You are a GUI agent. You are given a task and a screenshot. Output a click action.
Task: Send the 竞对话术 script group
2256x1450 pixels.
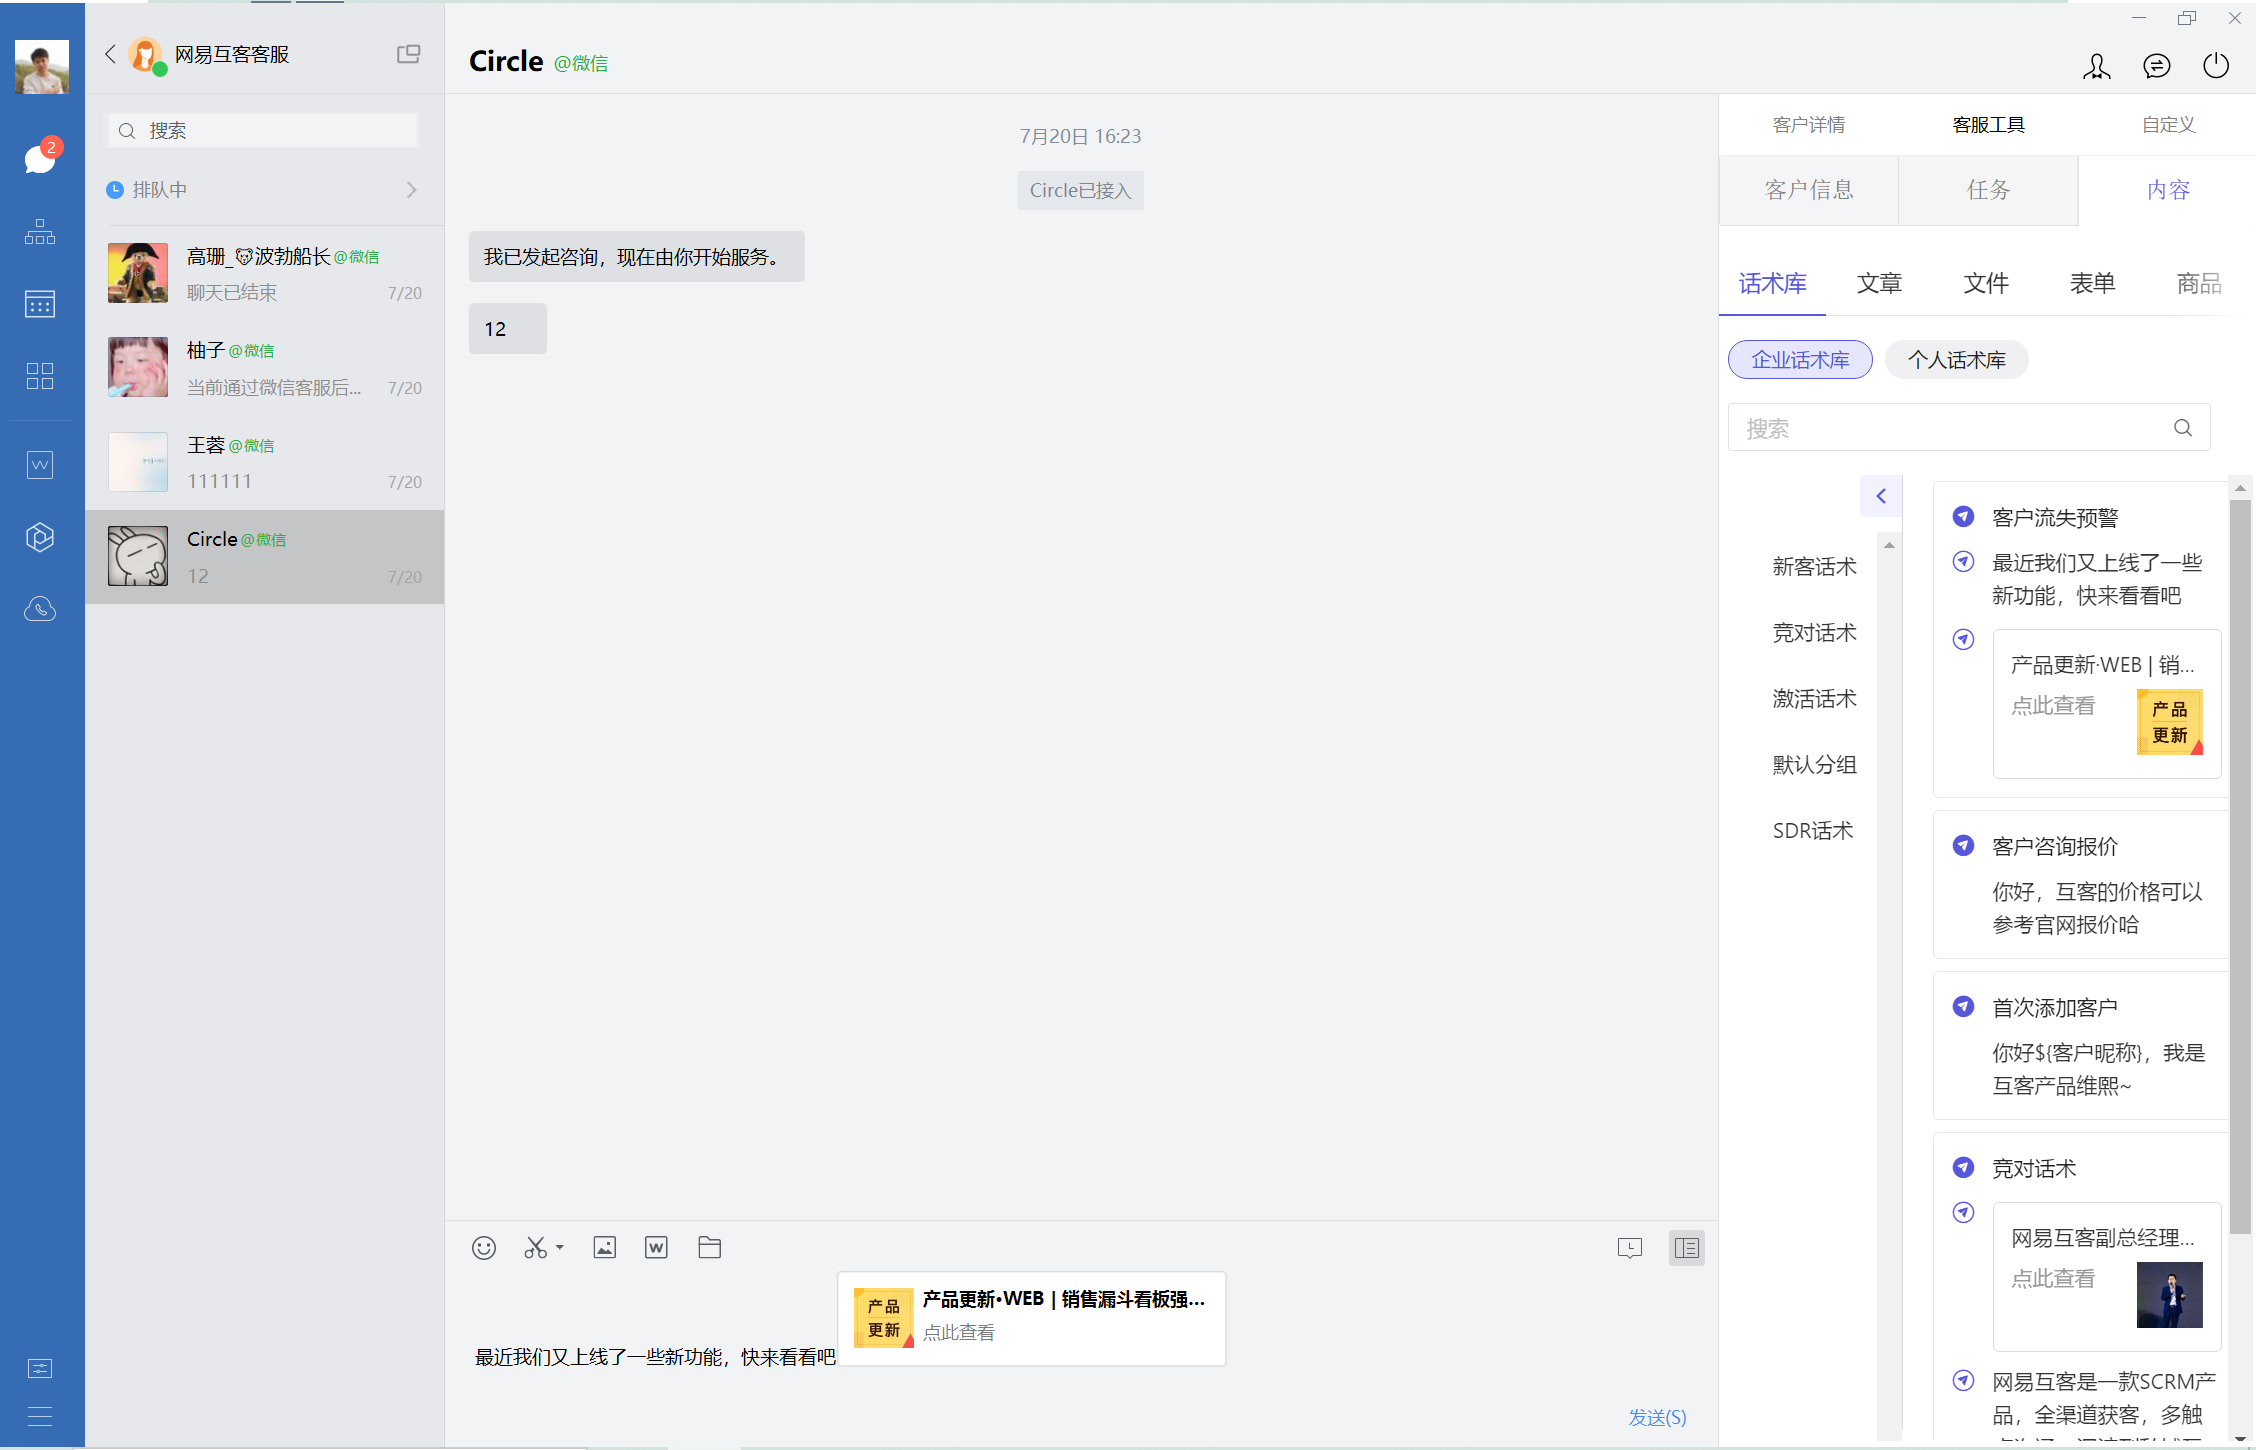click(x=1963, y=1168)
